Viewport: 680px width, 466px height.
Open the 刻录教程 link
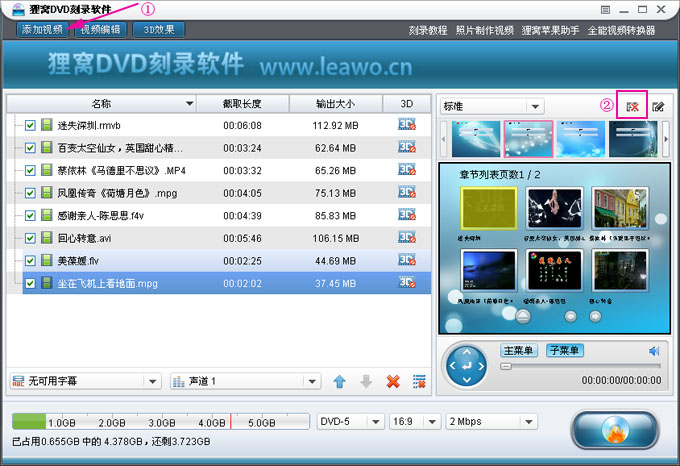(x=428, y=30)
